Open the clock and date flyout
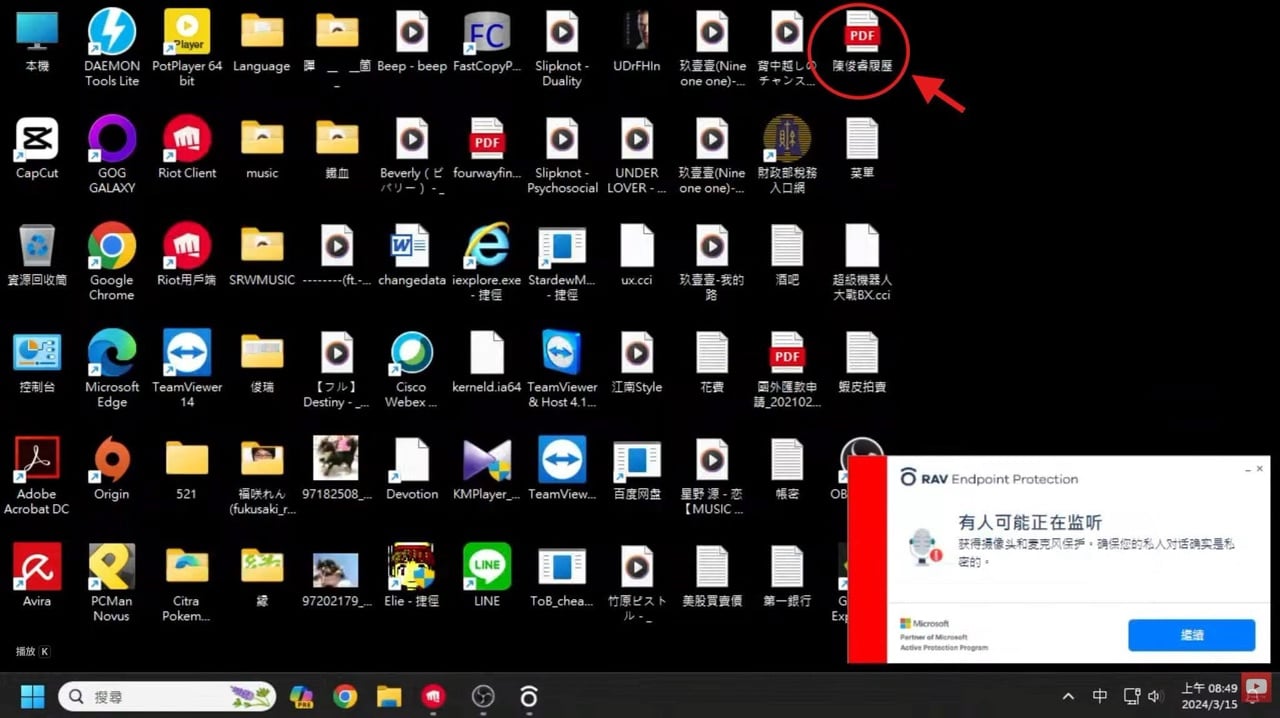1280x718 pixels. pos(1208,696)
